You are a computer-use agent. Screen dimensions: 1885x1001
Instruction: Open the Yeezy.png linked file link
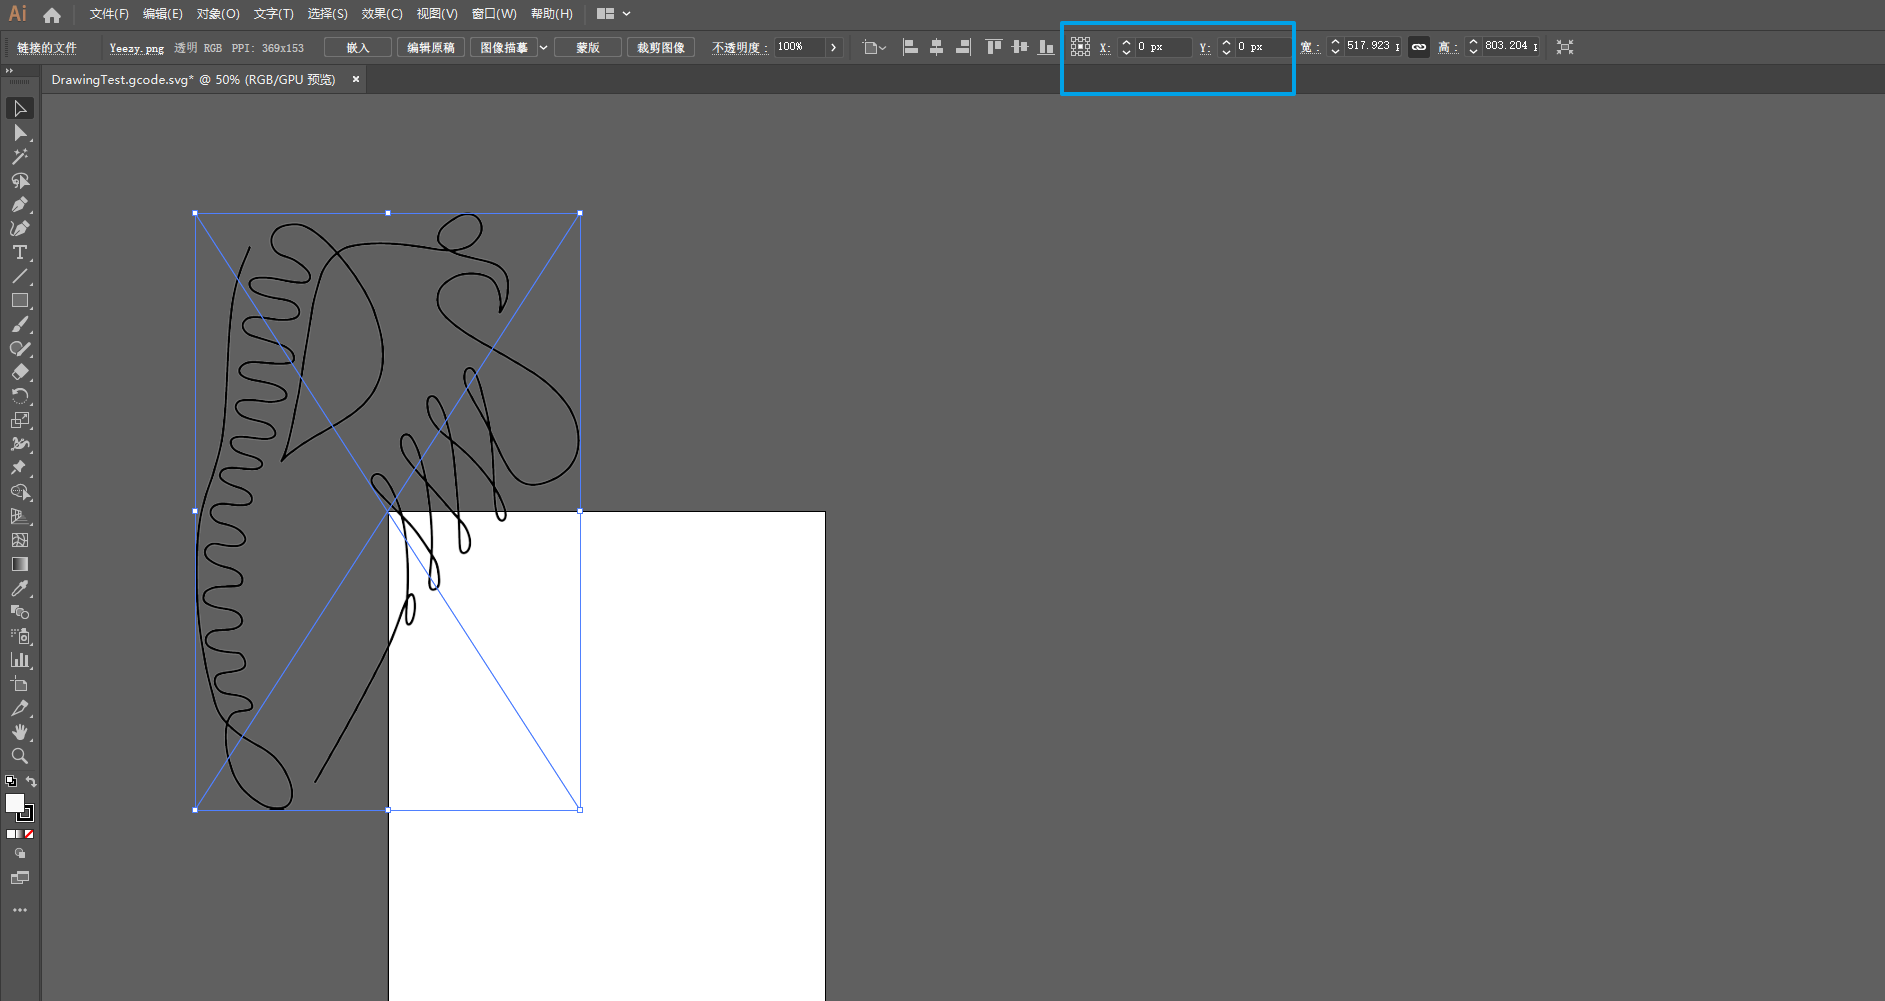tap(136, 48)
